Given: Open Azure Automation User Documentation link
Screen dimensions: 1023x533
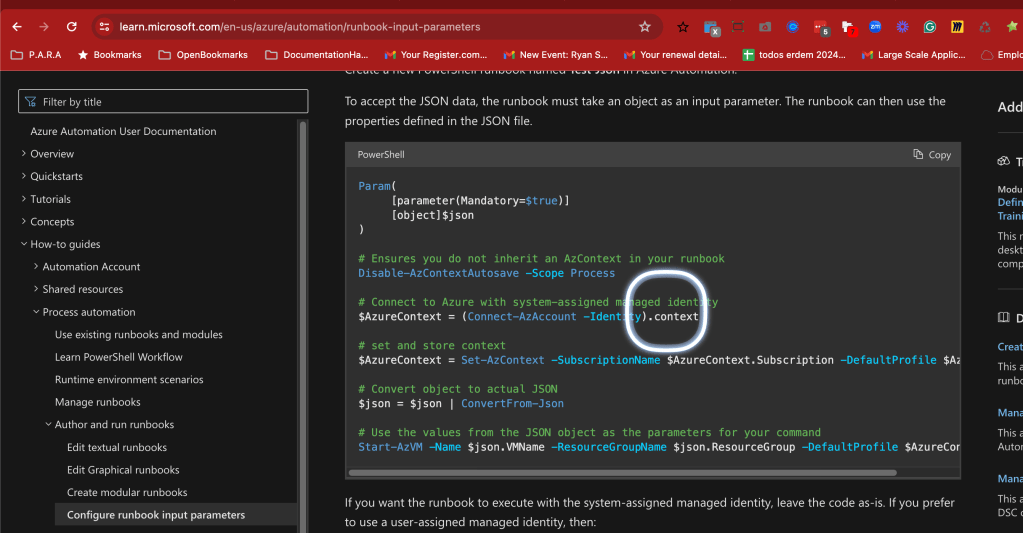Looking at the screenshot, I should [x=123, y=131].
